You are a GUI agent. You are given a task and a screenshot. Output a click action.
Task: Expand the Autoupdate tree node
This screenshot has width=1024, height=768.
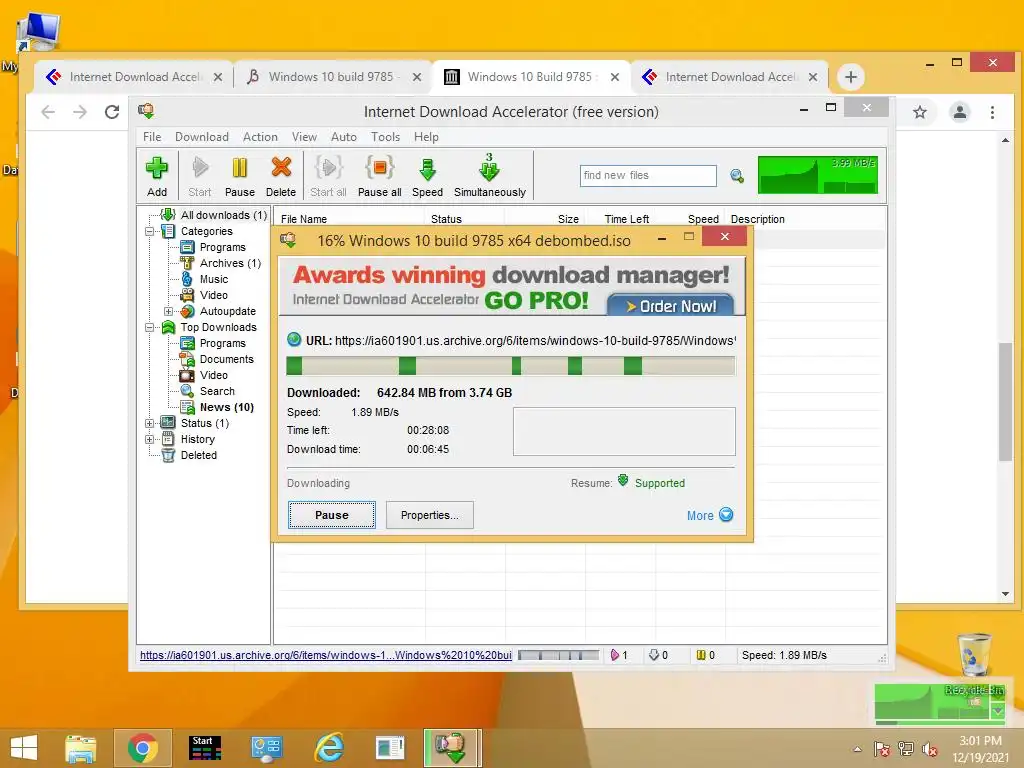pos(168,312)
